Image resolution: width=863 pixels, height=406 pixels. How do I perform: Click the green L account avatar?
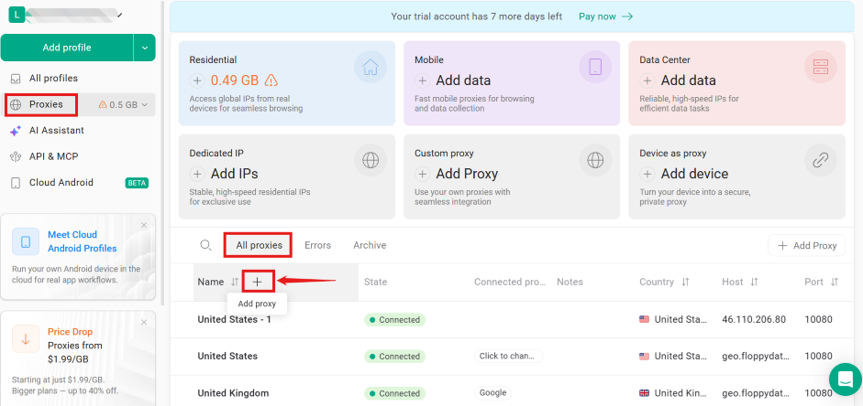coord(17,15)
